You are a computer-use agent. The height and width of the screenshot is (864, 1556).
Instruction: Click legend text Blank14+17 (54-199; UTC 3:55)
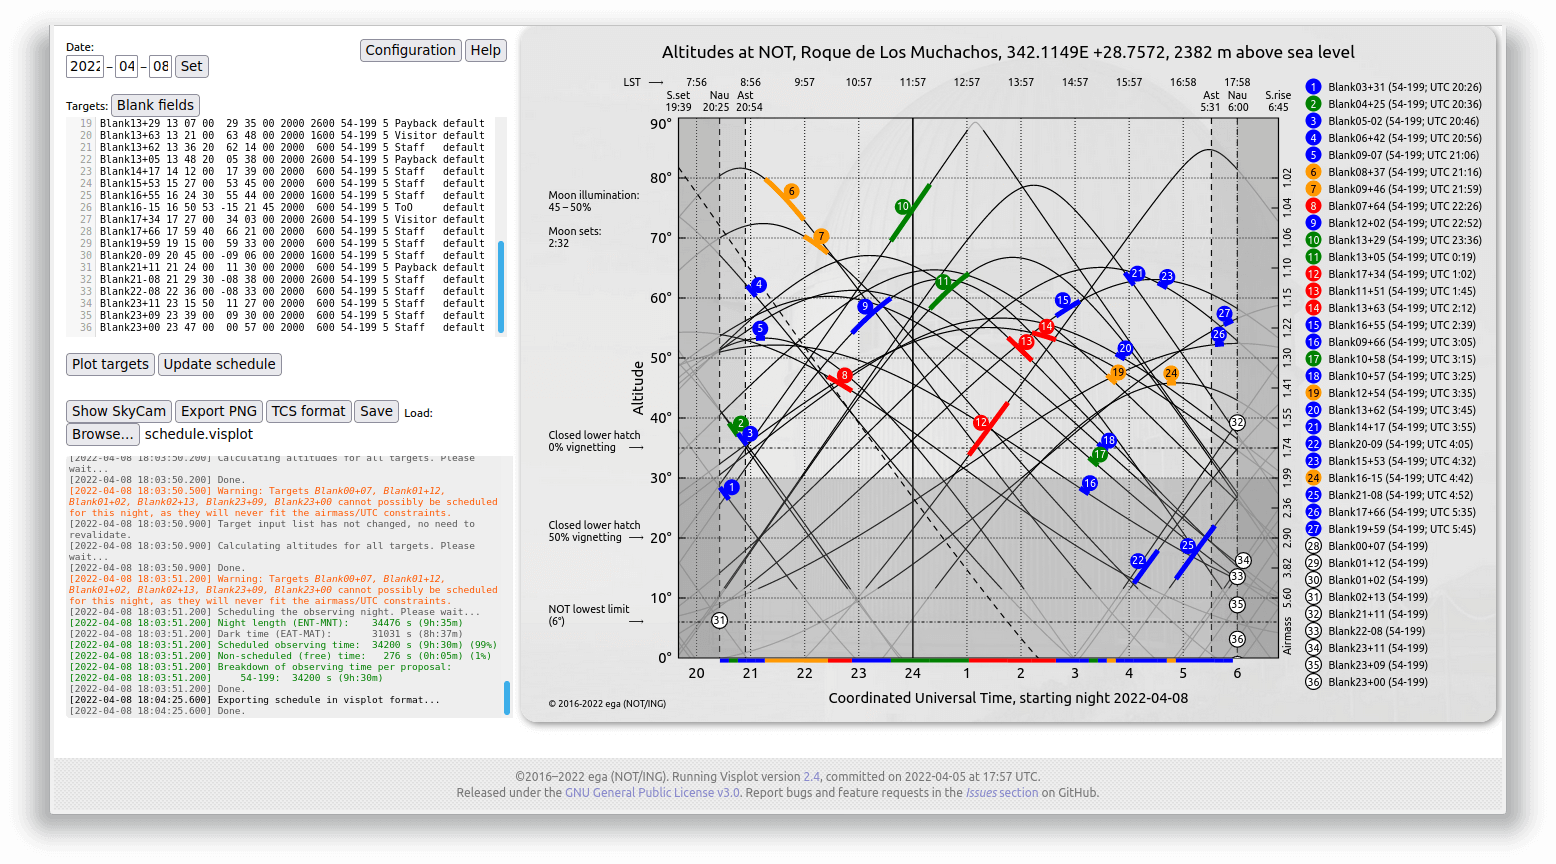(x=1402, y=427)
